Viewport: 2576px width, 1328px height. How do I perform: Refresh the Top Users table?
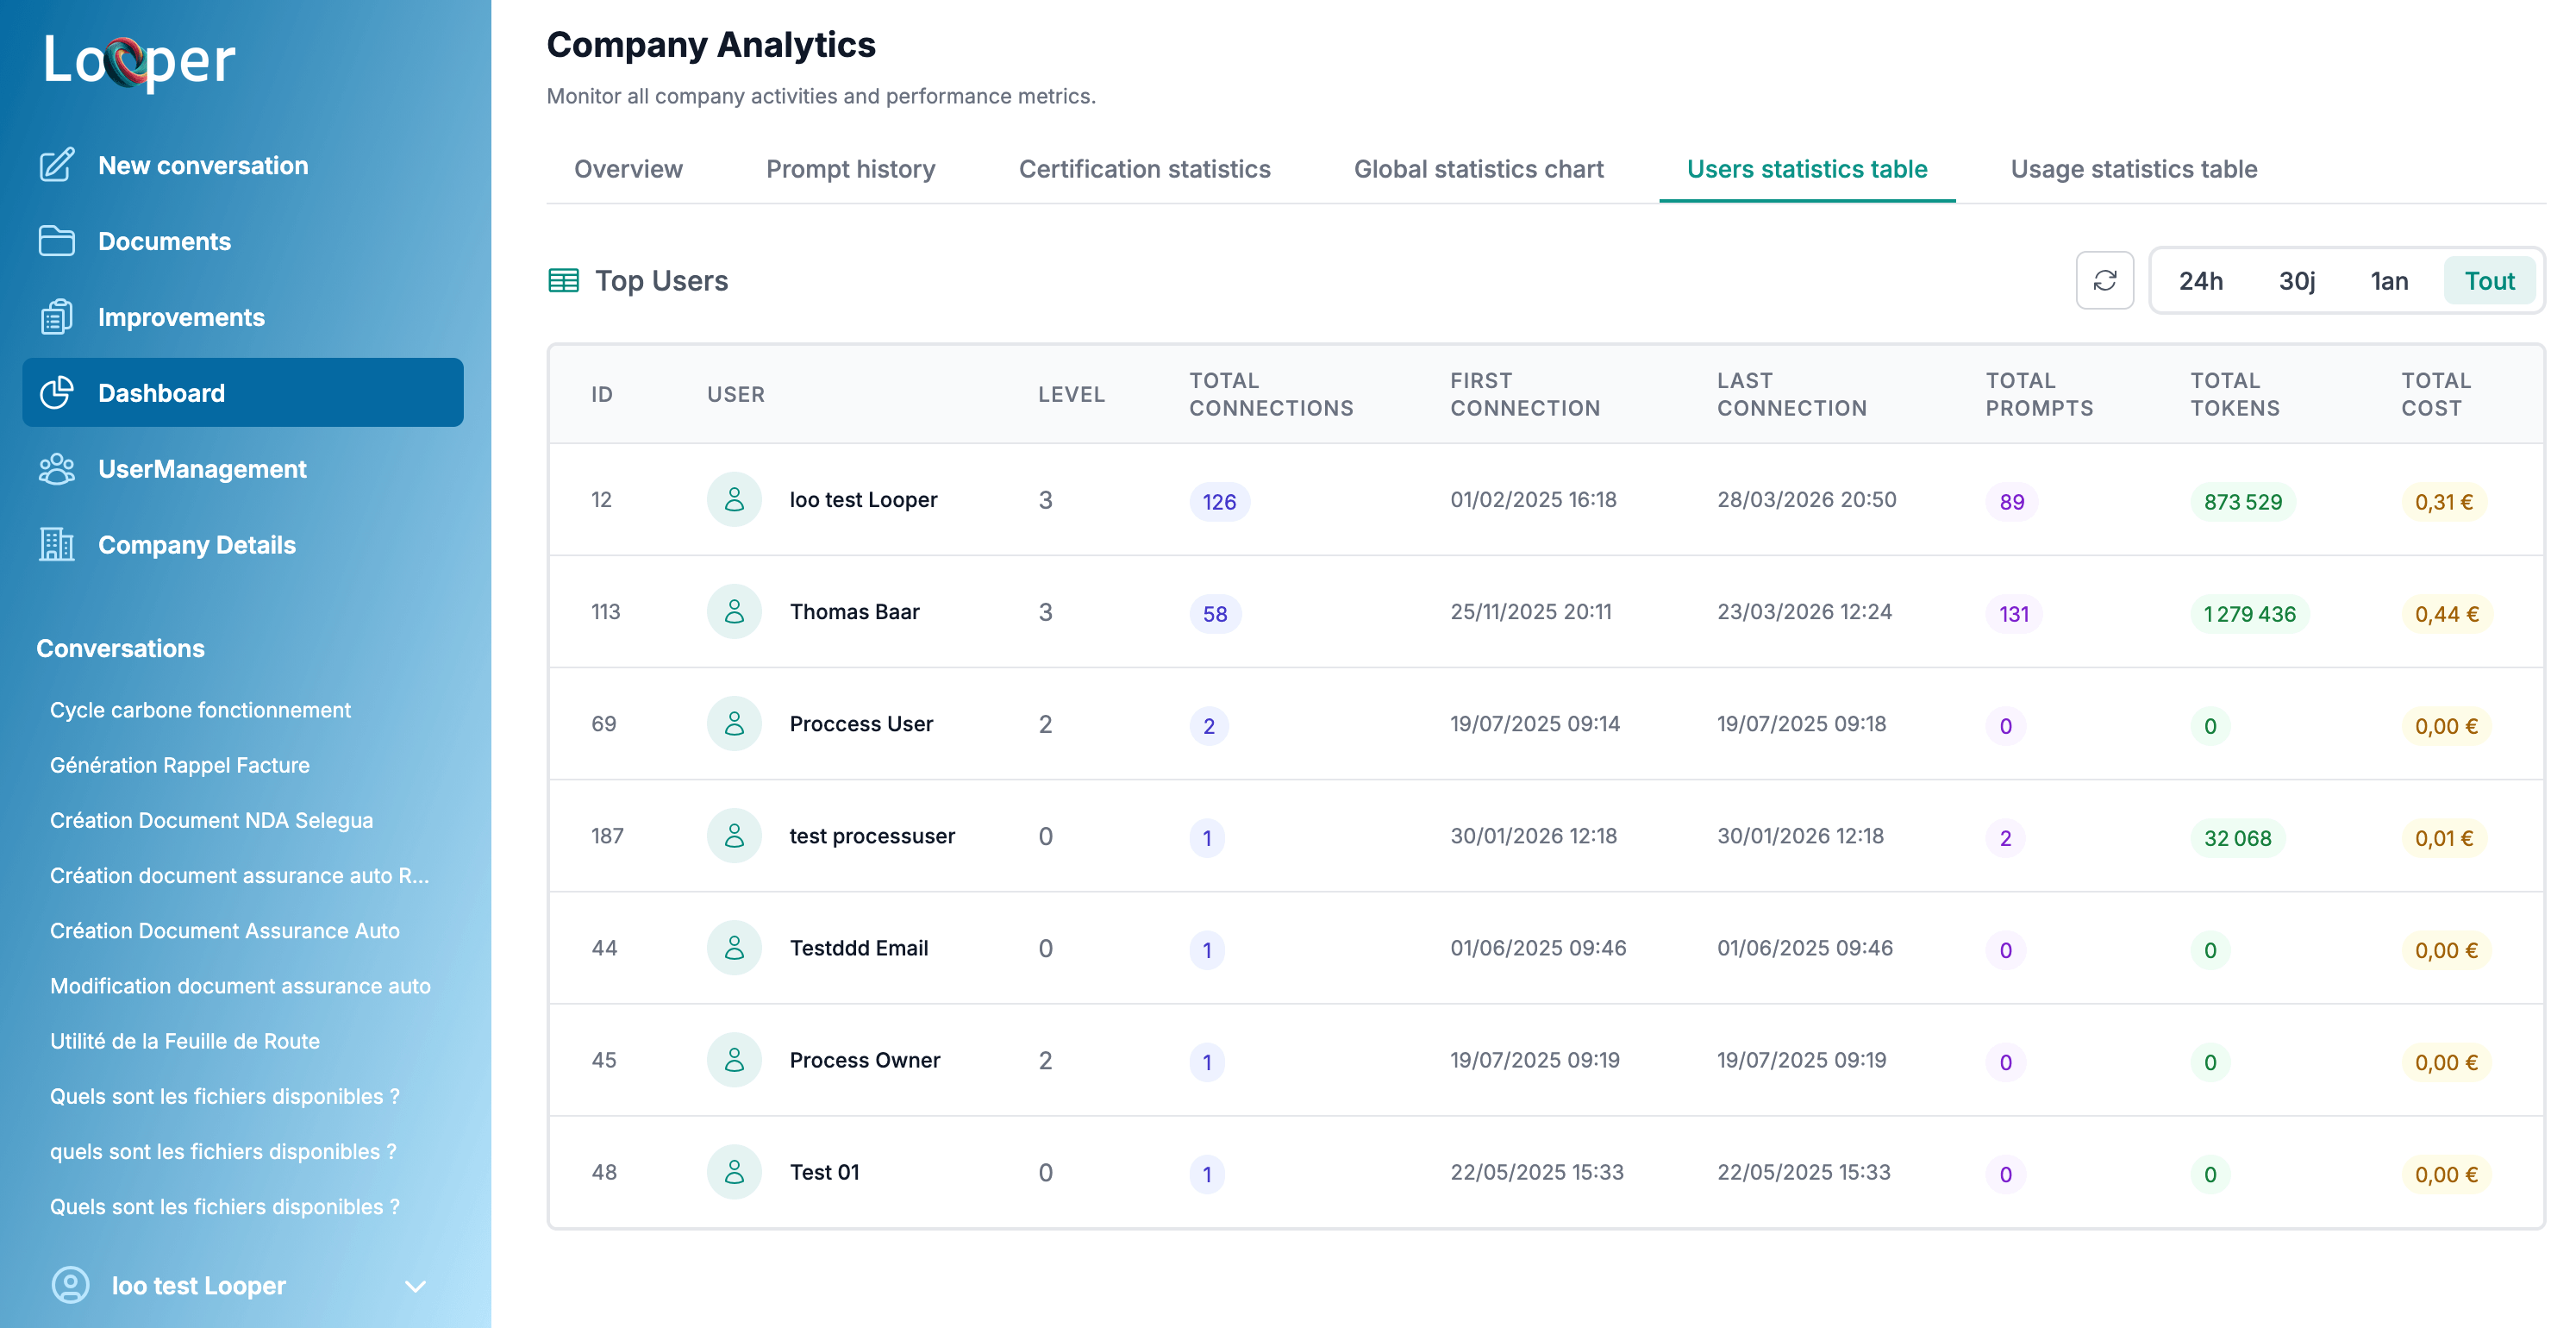(2104, 281)
